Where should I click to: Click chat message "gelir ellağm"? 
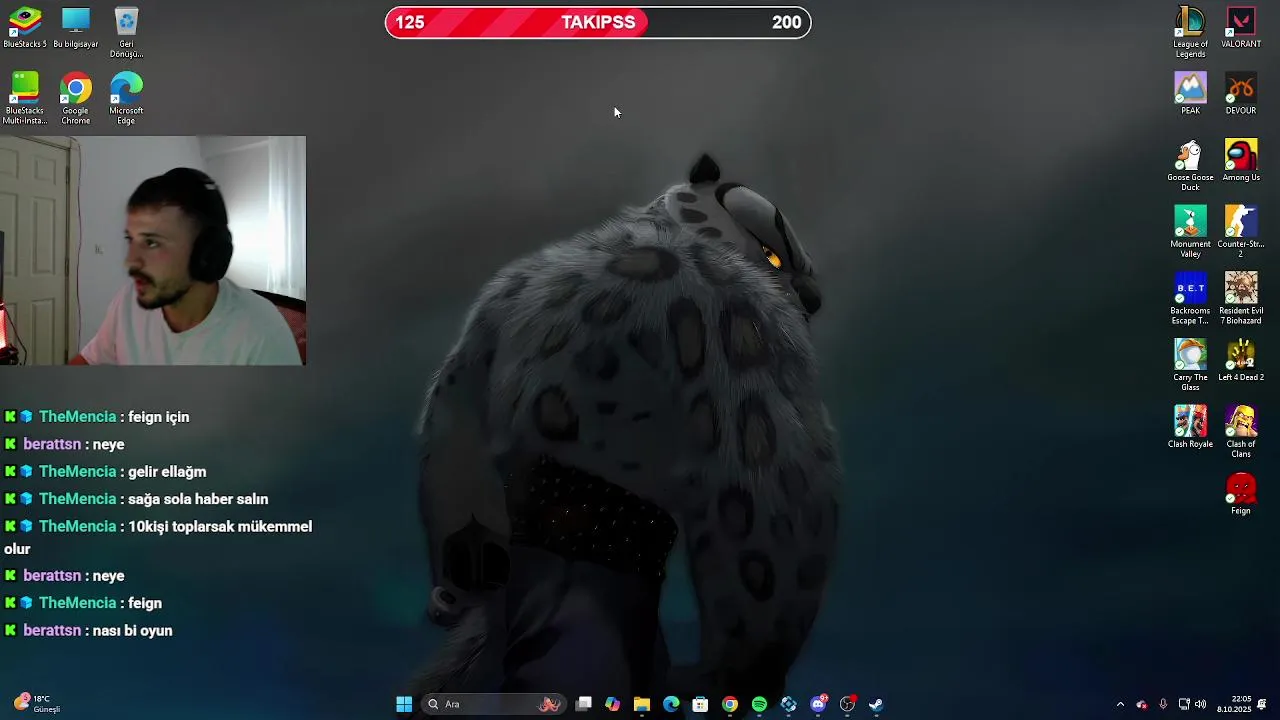click(x=167, y=472)
